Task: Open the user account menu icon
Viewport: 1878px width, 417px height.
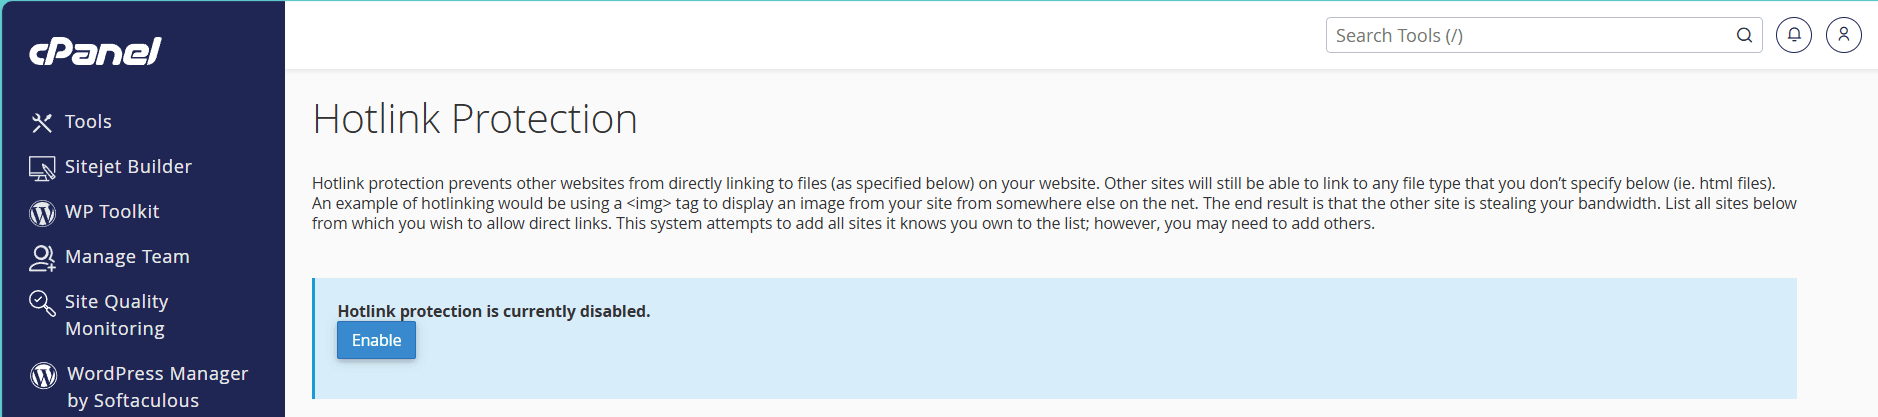Action: point(1844,35)
